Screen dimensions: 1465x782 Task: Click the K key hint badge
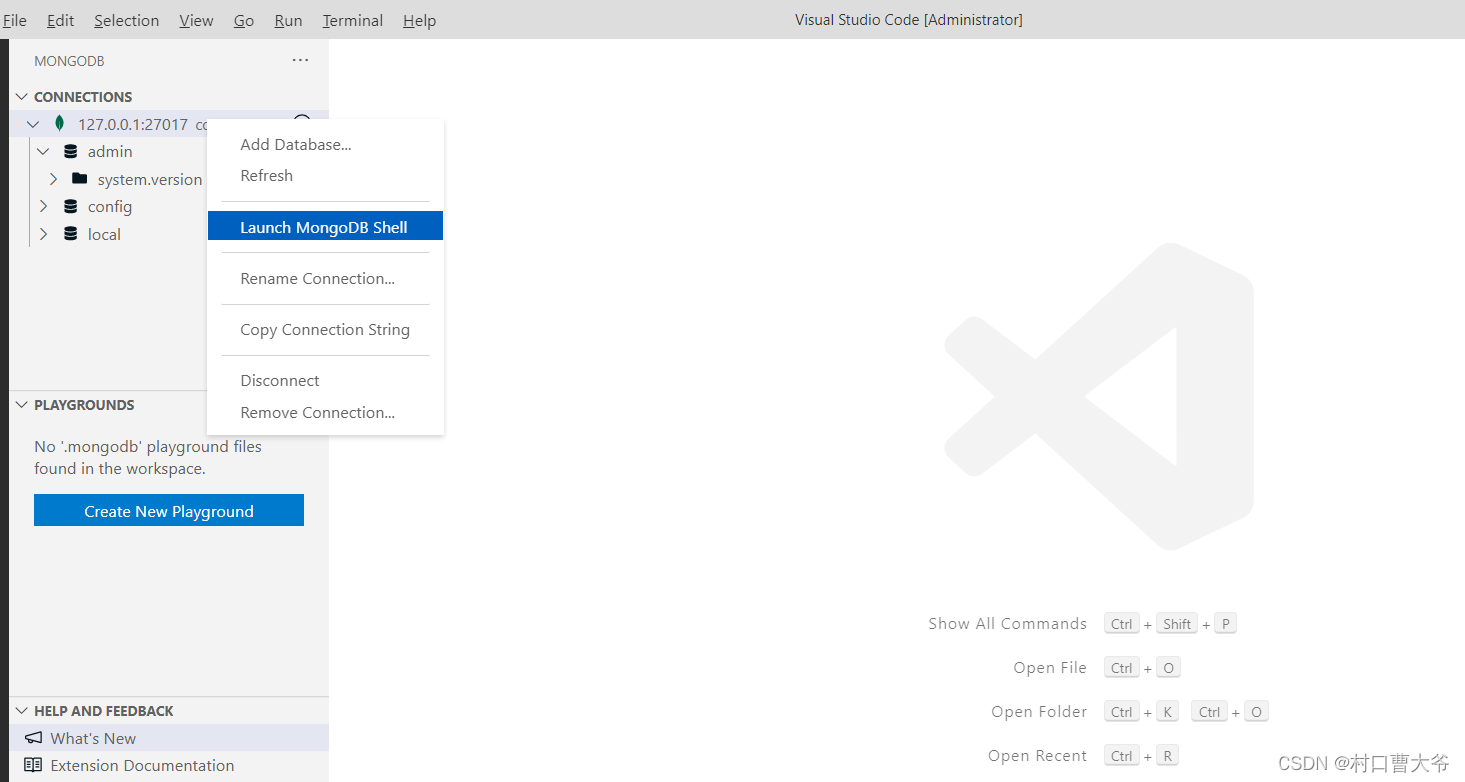(1167, 711)
